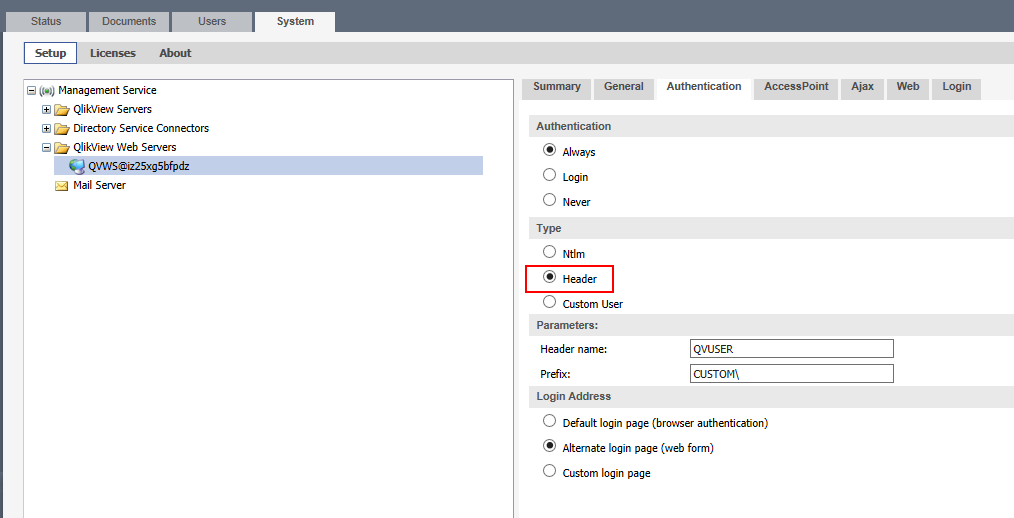Collapse the QlikView Web Servers folder

coord(46,147)
